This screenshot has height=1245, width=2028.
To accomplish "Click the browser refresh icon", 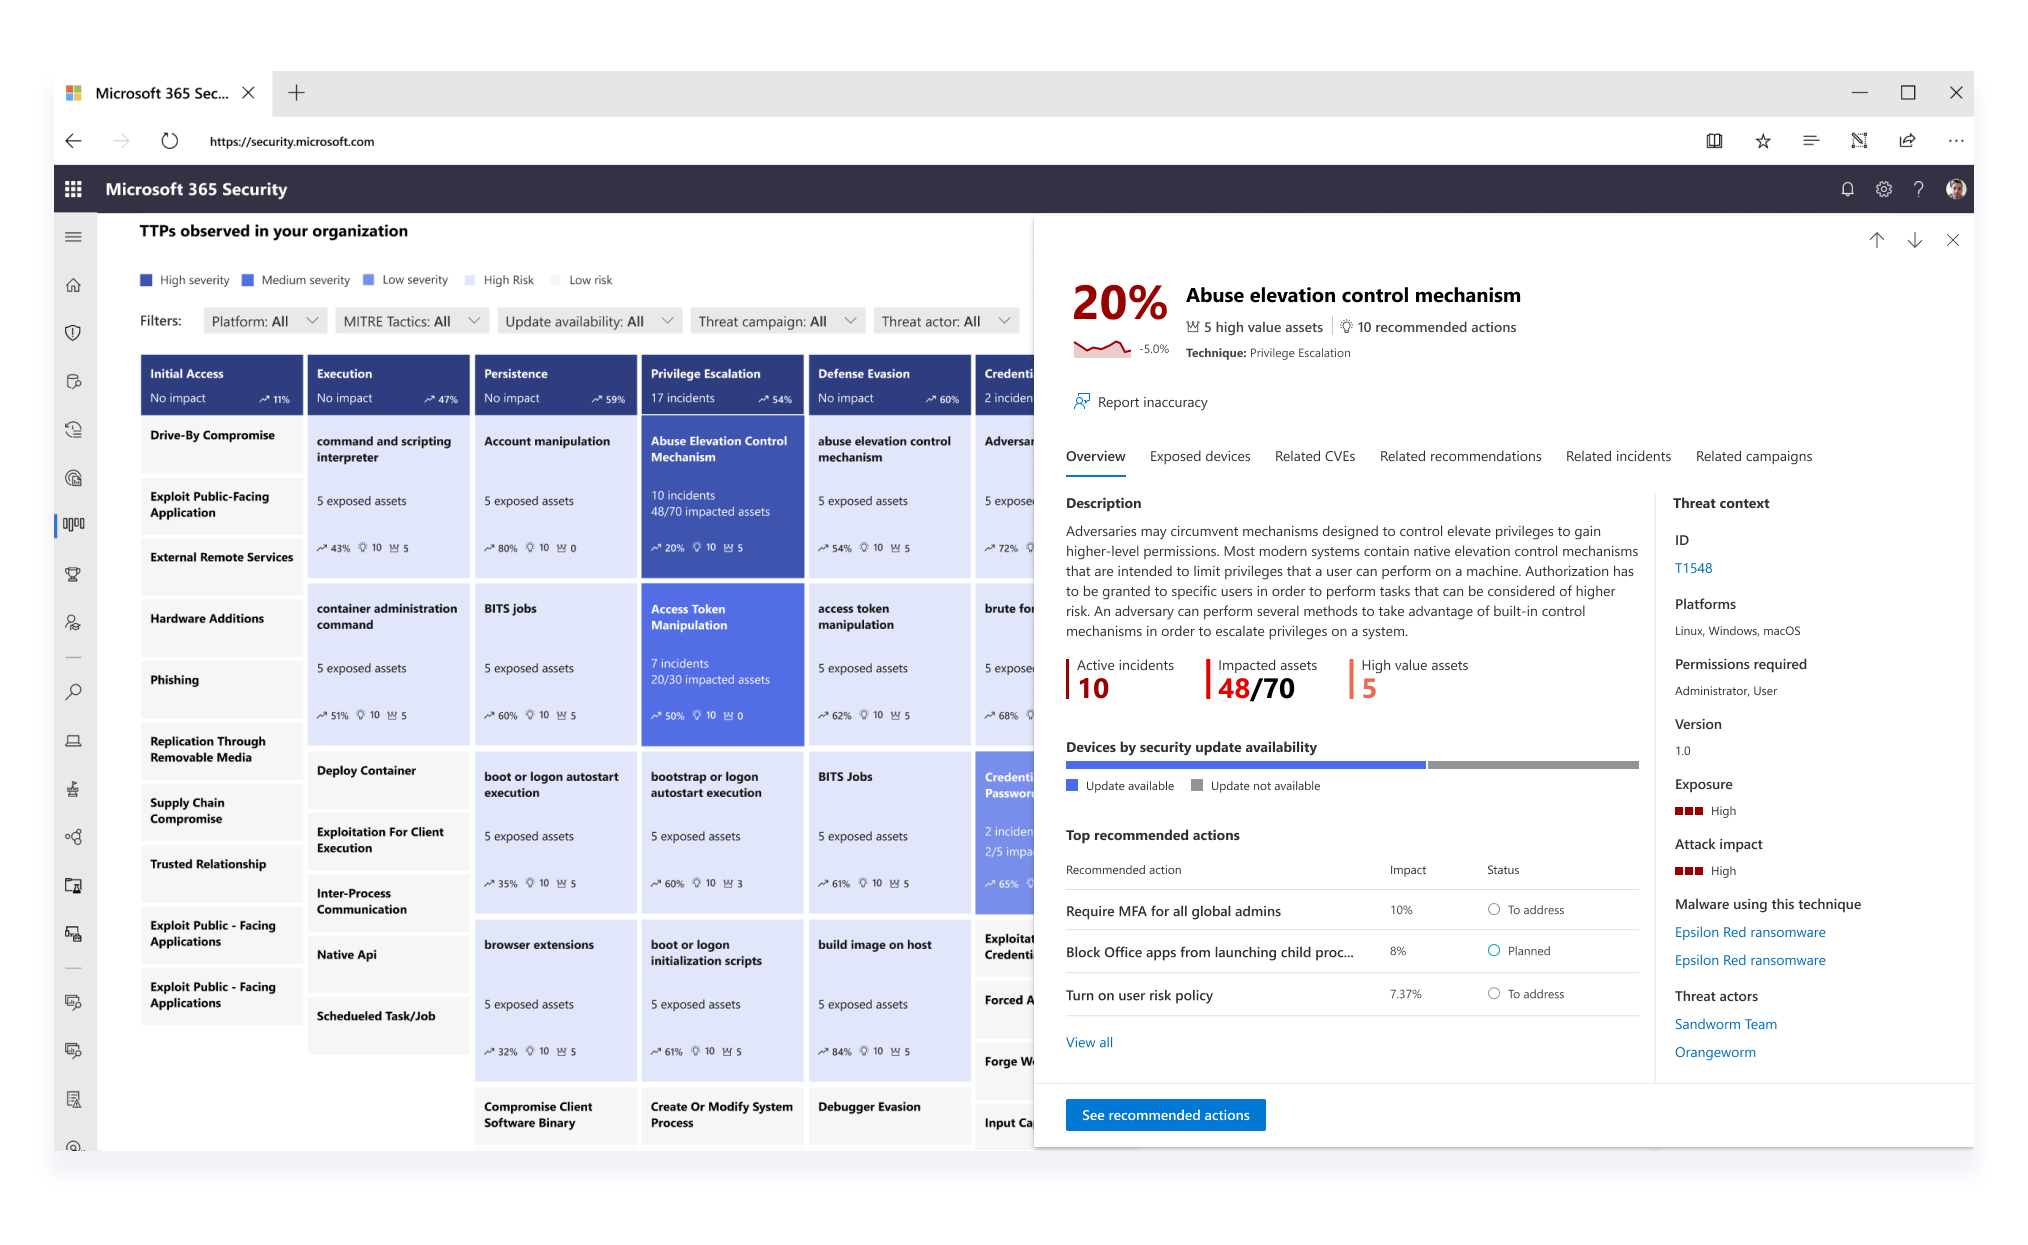I will point(170,141).
